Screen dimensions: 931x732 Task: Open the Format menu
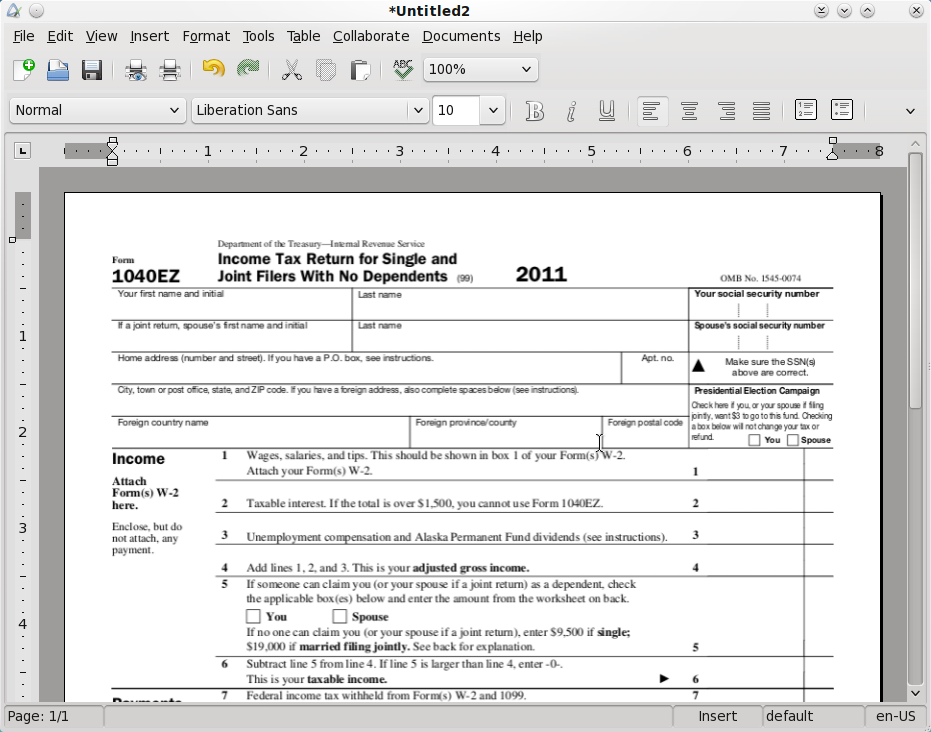click(206, 36)
